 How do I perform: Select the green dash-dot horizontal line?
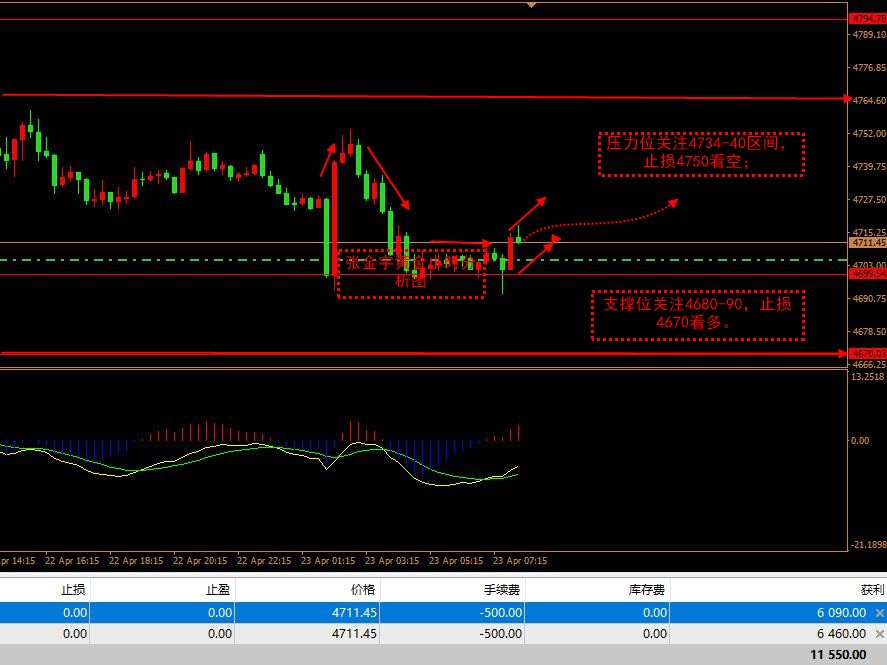200,260
